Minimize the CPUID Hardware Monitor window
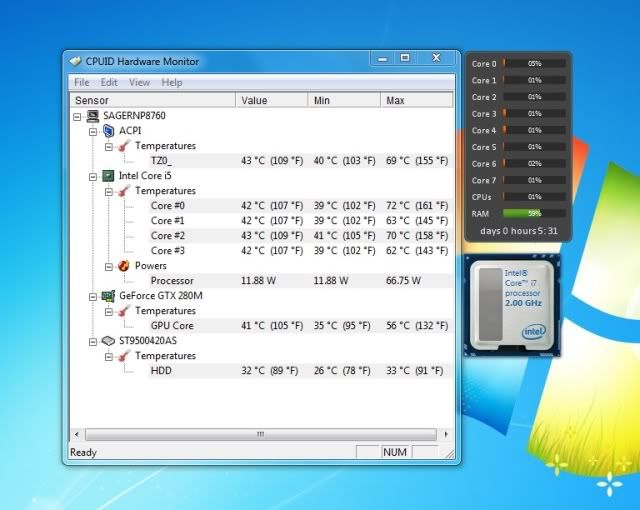 382,59
